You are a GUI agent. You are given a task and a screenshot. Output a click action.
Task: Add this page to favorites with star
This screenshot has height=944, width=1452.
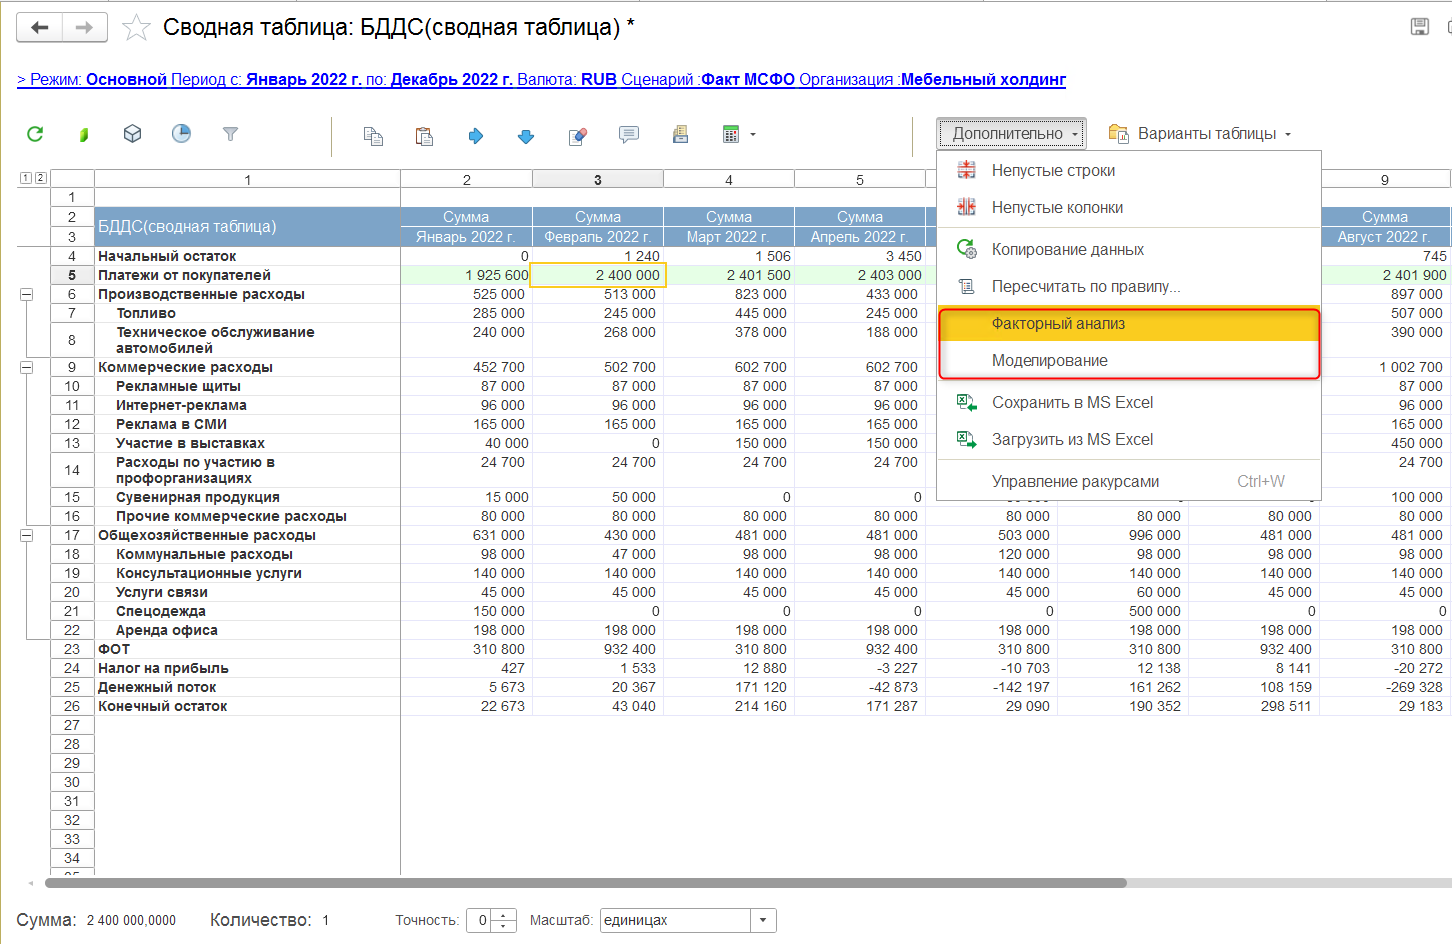136,28
